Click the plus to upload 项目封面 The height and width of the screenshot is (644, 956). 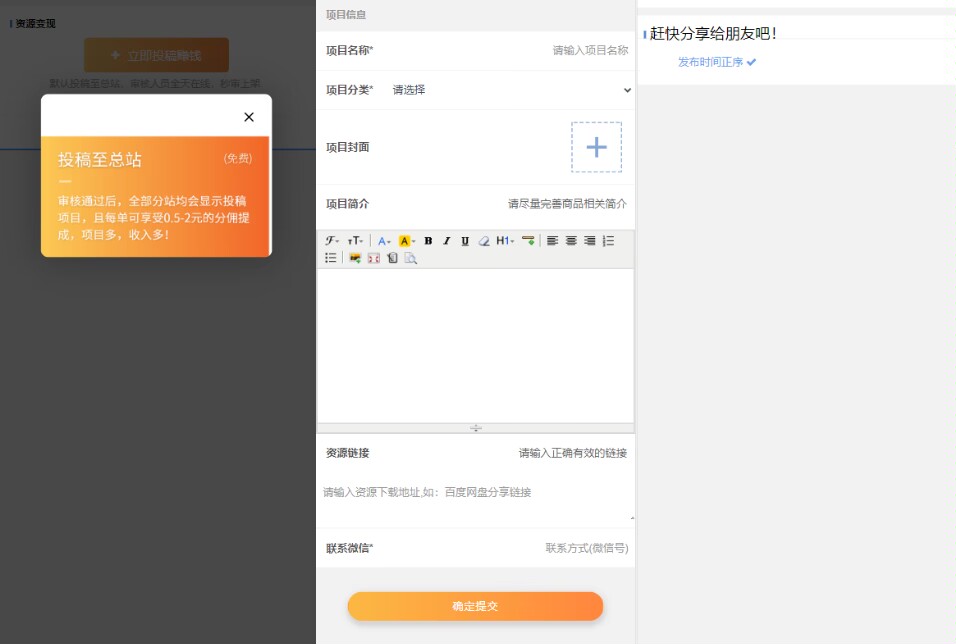(x=596, y=147)
